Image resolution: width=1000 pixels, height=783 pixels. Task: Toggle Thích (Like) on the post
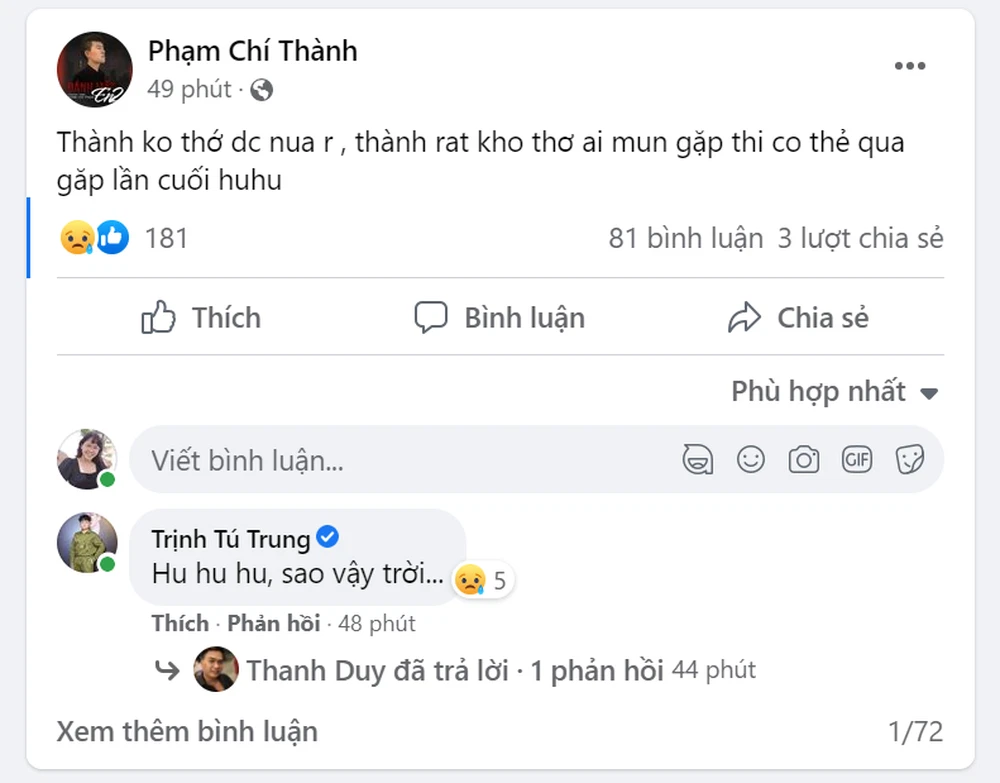point(201,318)
